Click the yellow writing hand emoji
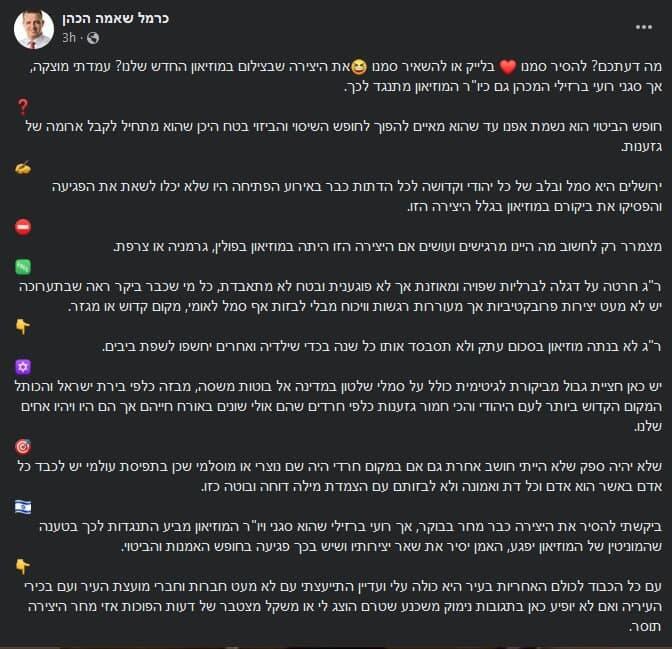The image size is (672, 649). pos(23,168)
